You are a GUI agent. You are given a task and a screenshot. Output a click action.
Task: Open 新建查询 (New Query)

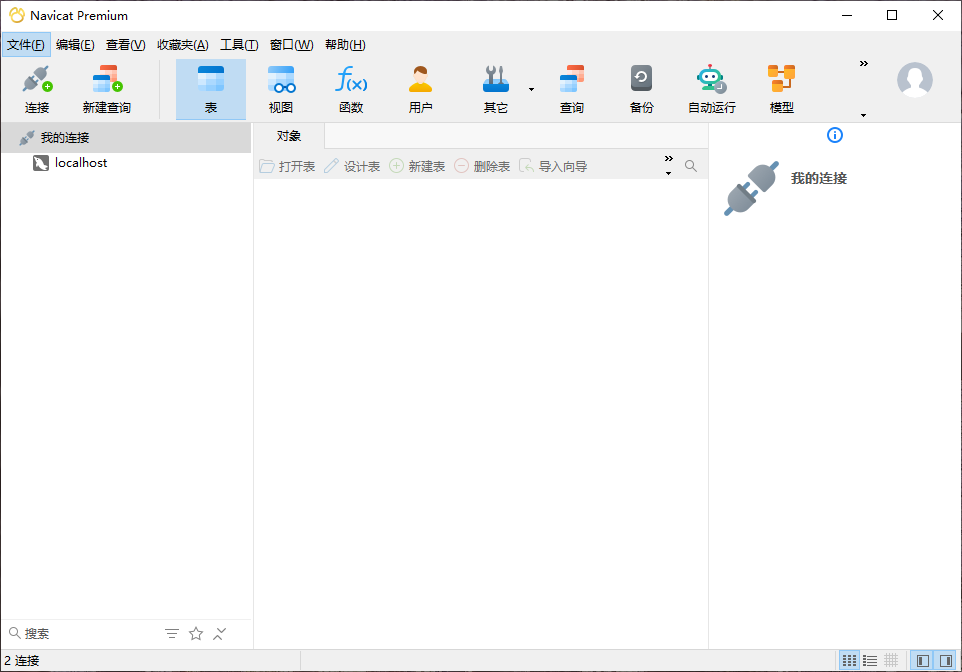(107, 90)
